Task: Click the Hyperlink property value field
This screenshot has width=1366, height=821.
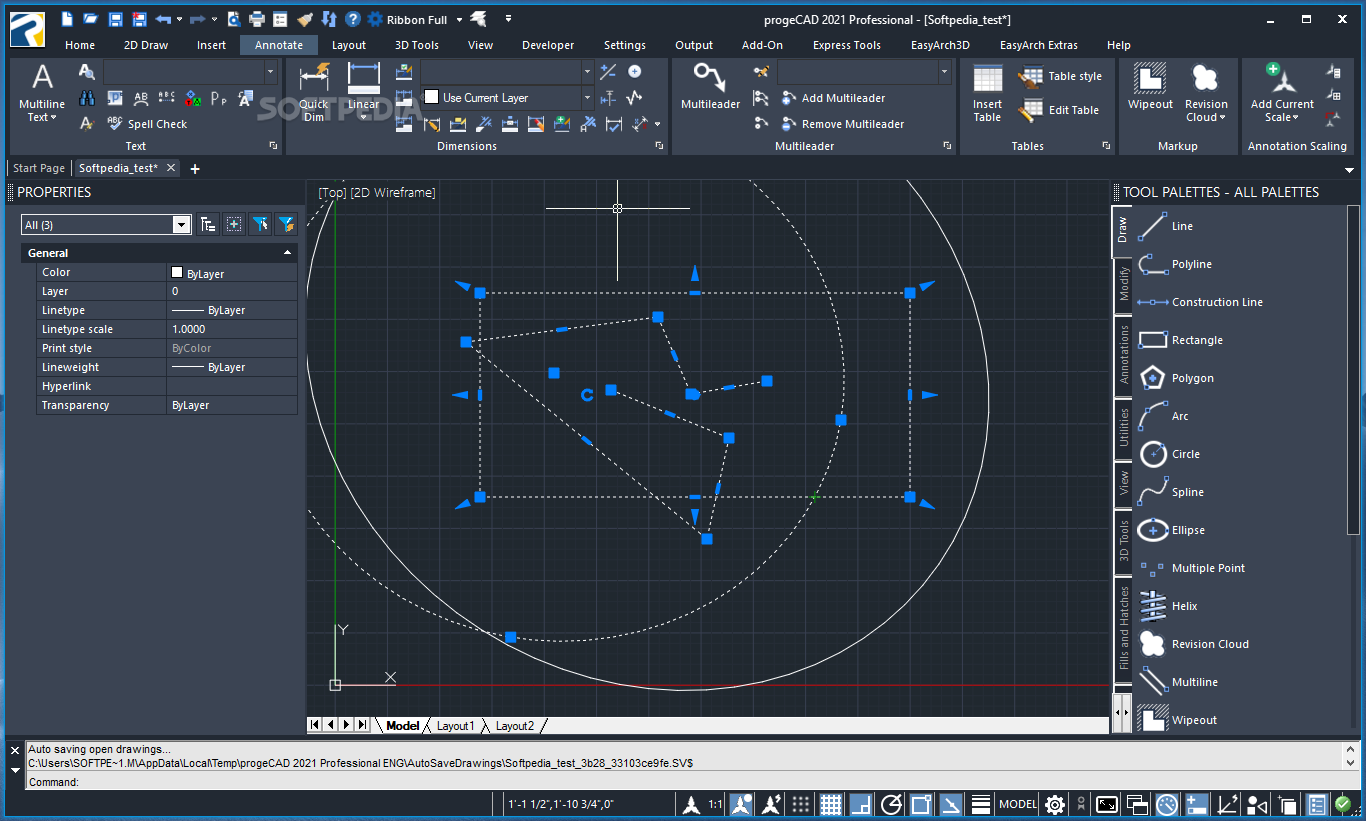Action: [x=232, y=386]
